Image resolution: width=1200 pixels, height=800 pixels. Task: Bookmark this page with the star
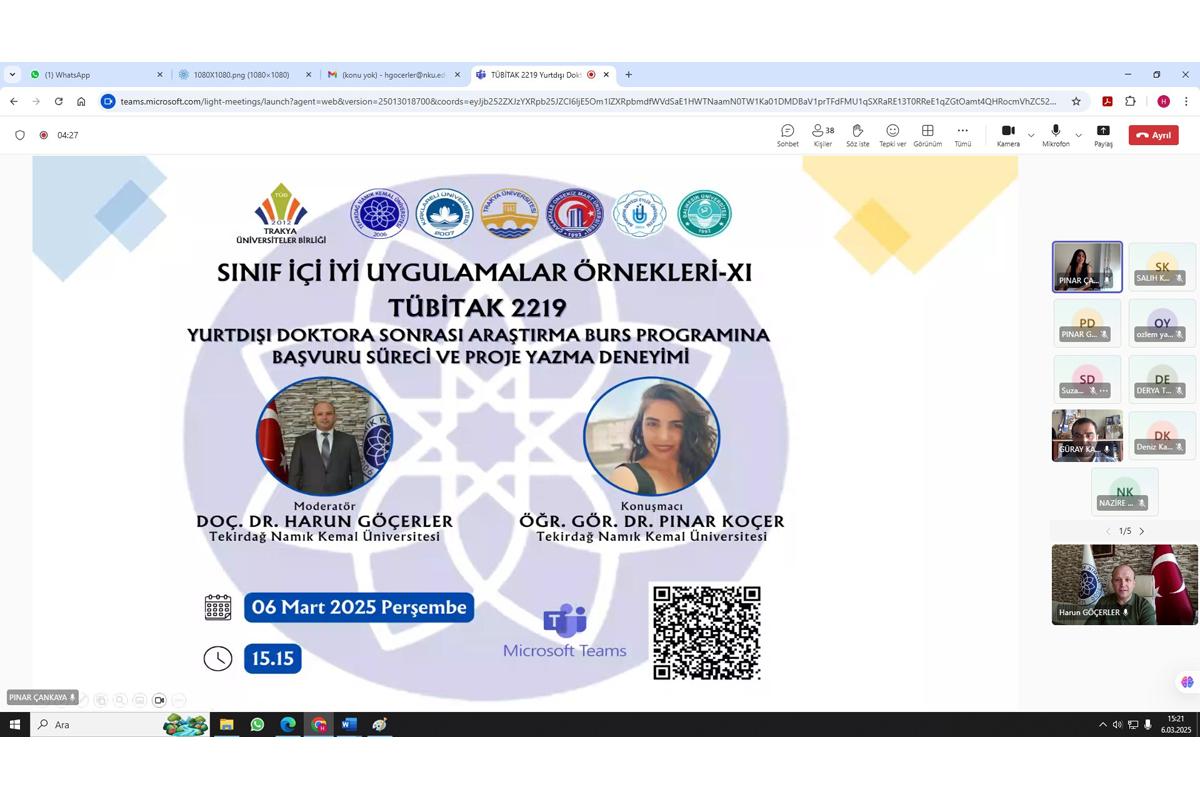pyautogui.click(x=1076, y=101)
